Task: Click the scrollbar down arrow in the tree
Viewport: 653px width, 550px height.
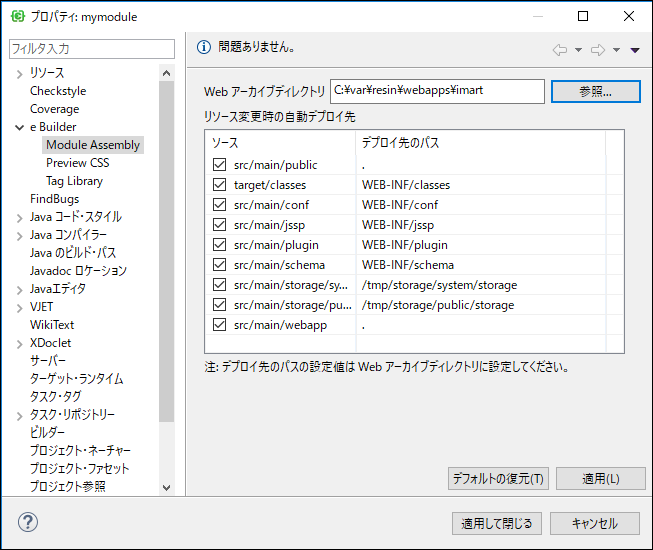Action: [x=167, y=488]
